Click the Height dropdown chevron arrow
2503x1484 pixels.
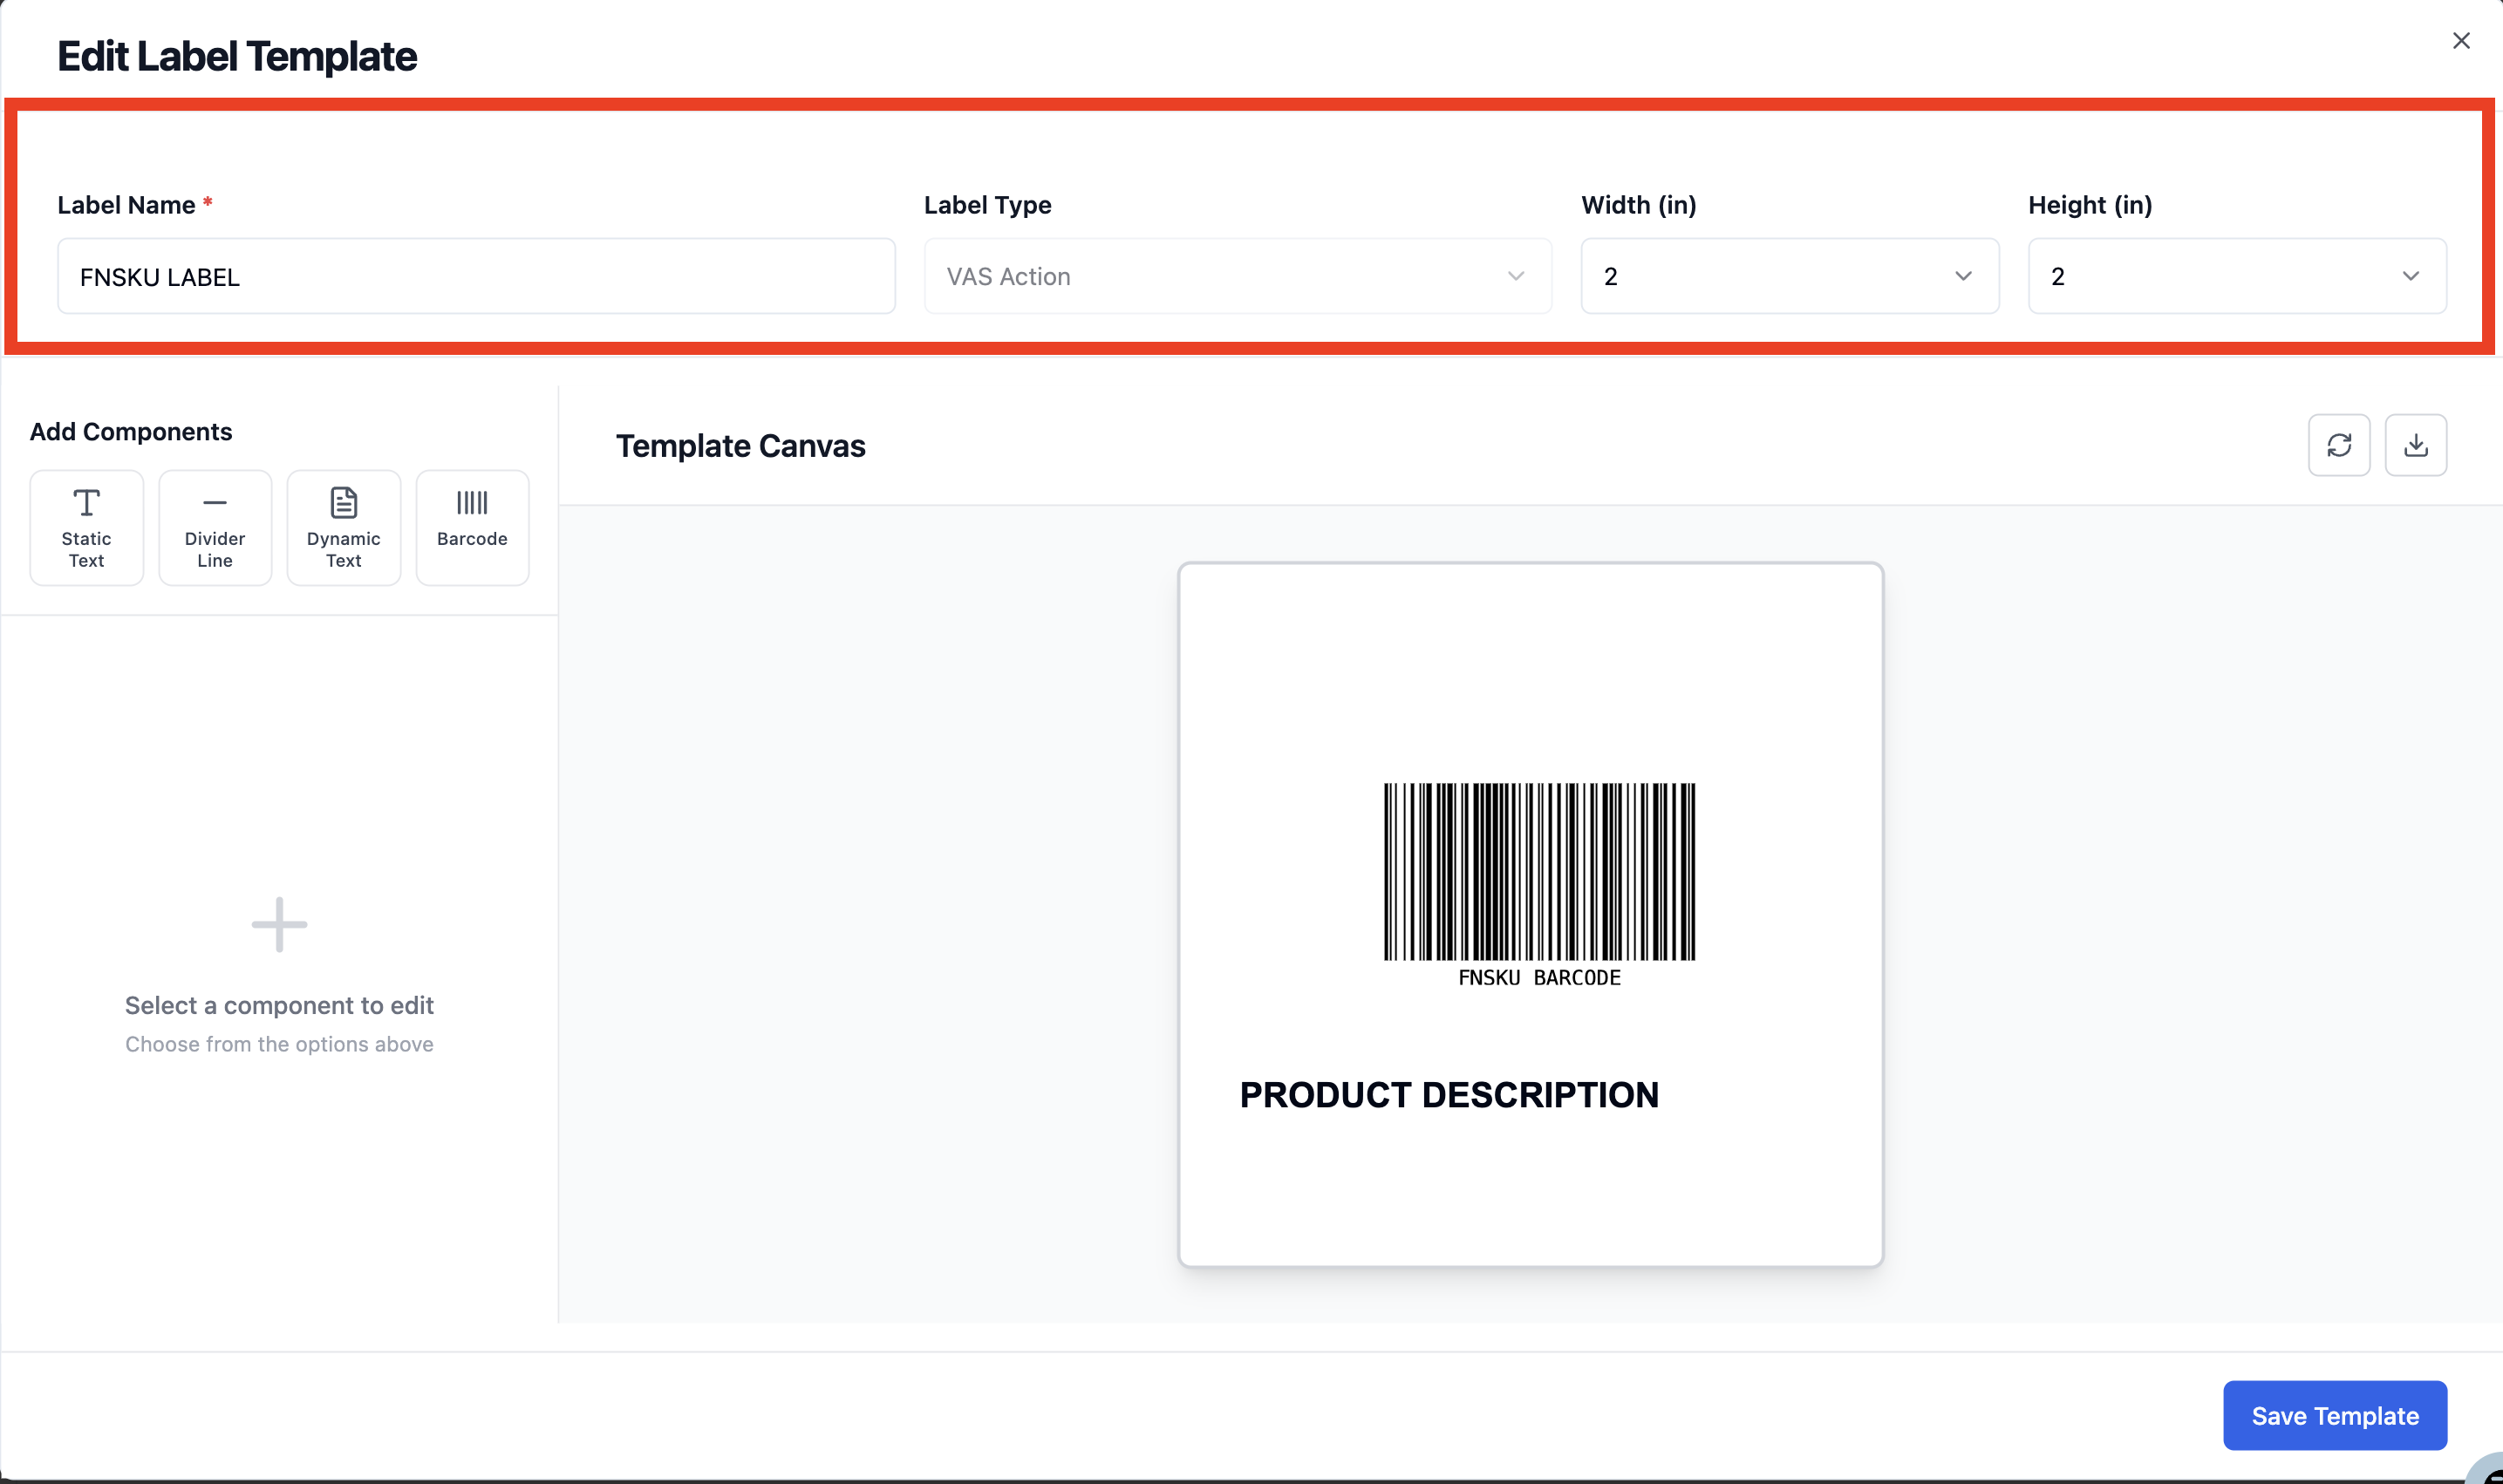[x=2410, y=276]
